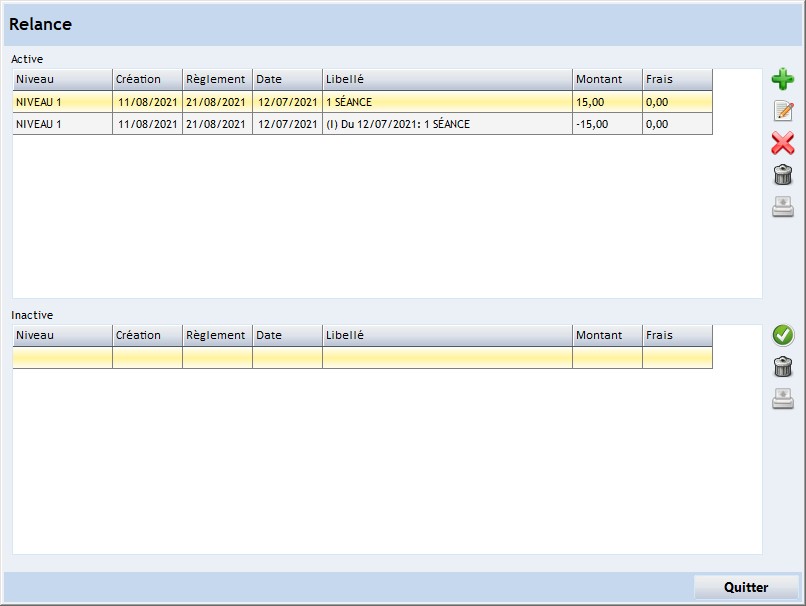Click Libellé column header in Active table

pyautogui.click(x=447, y=79)
